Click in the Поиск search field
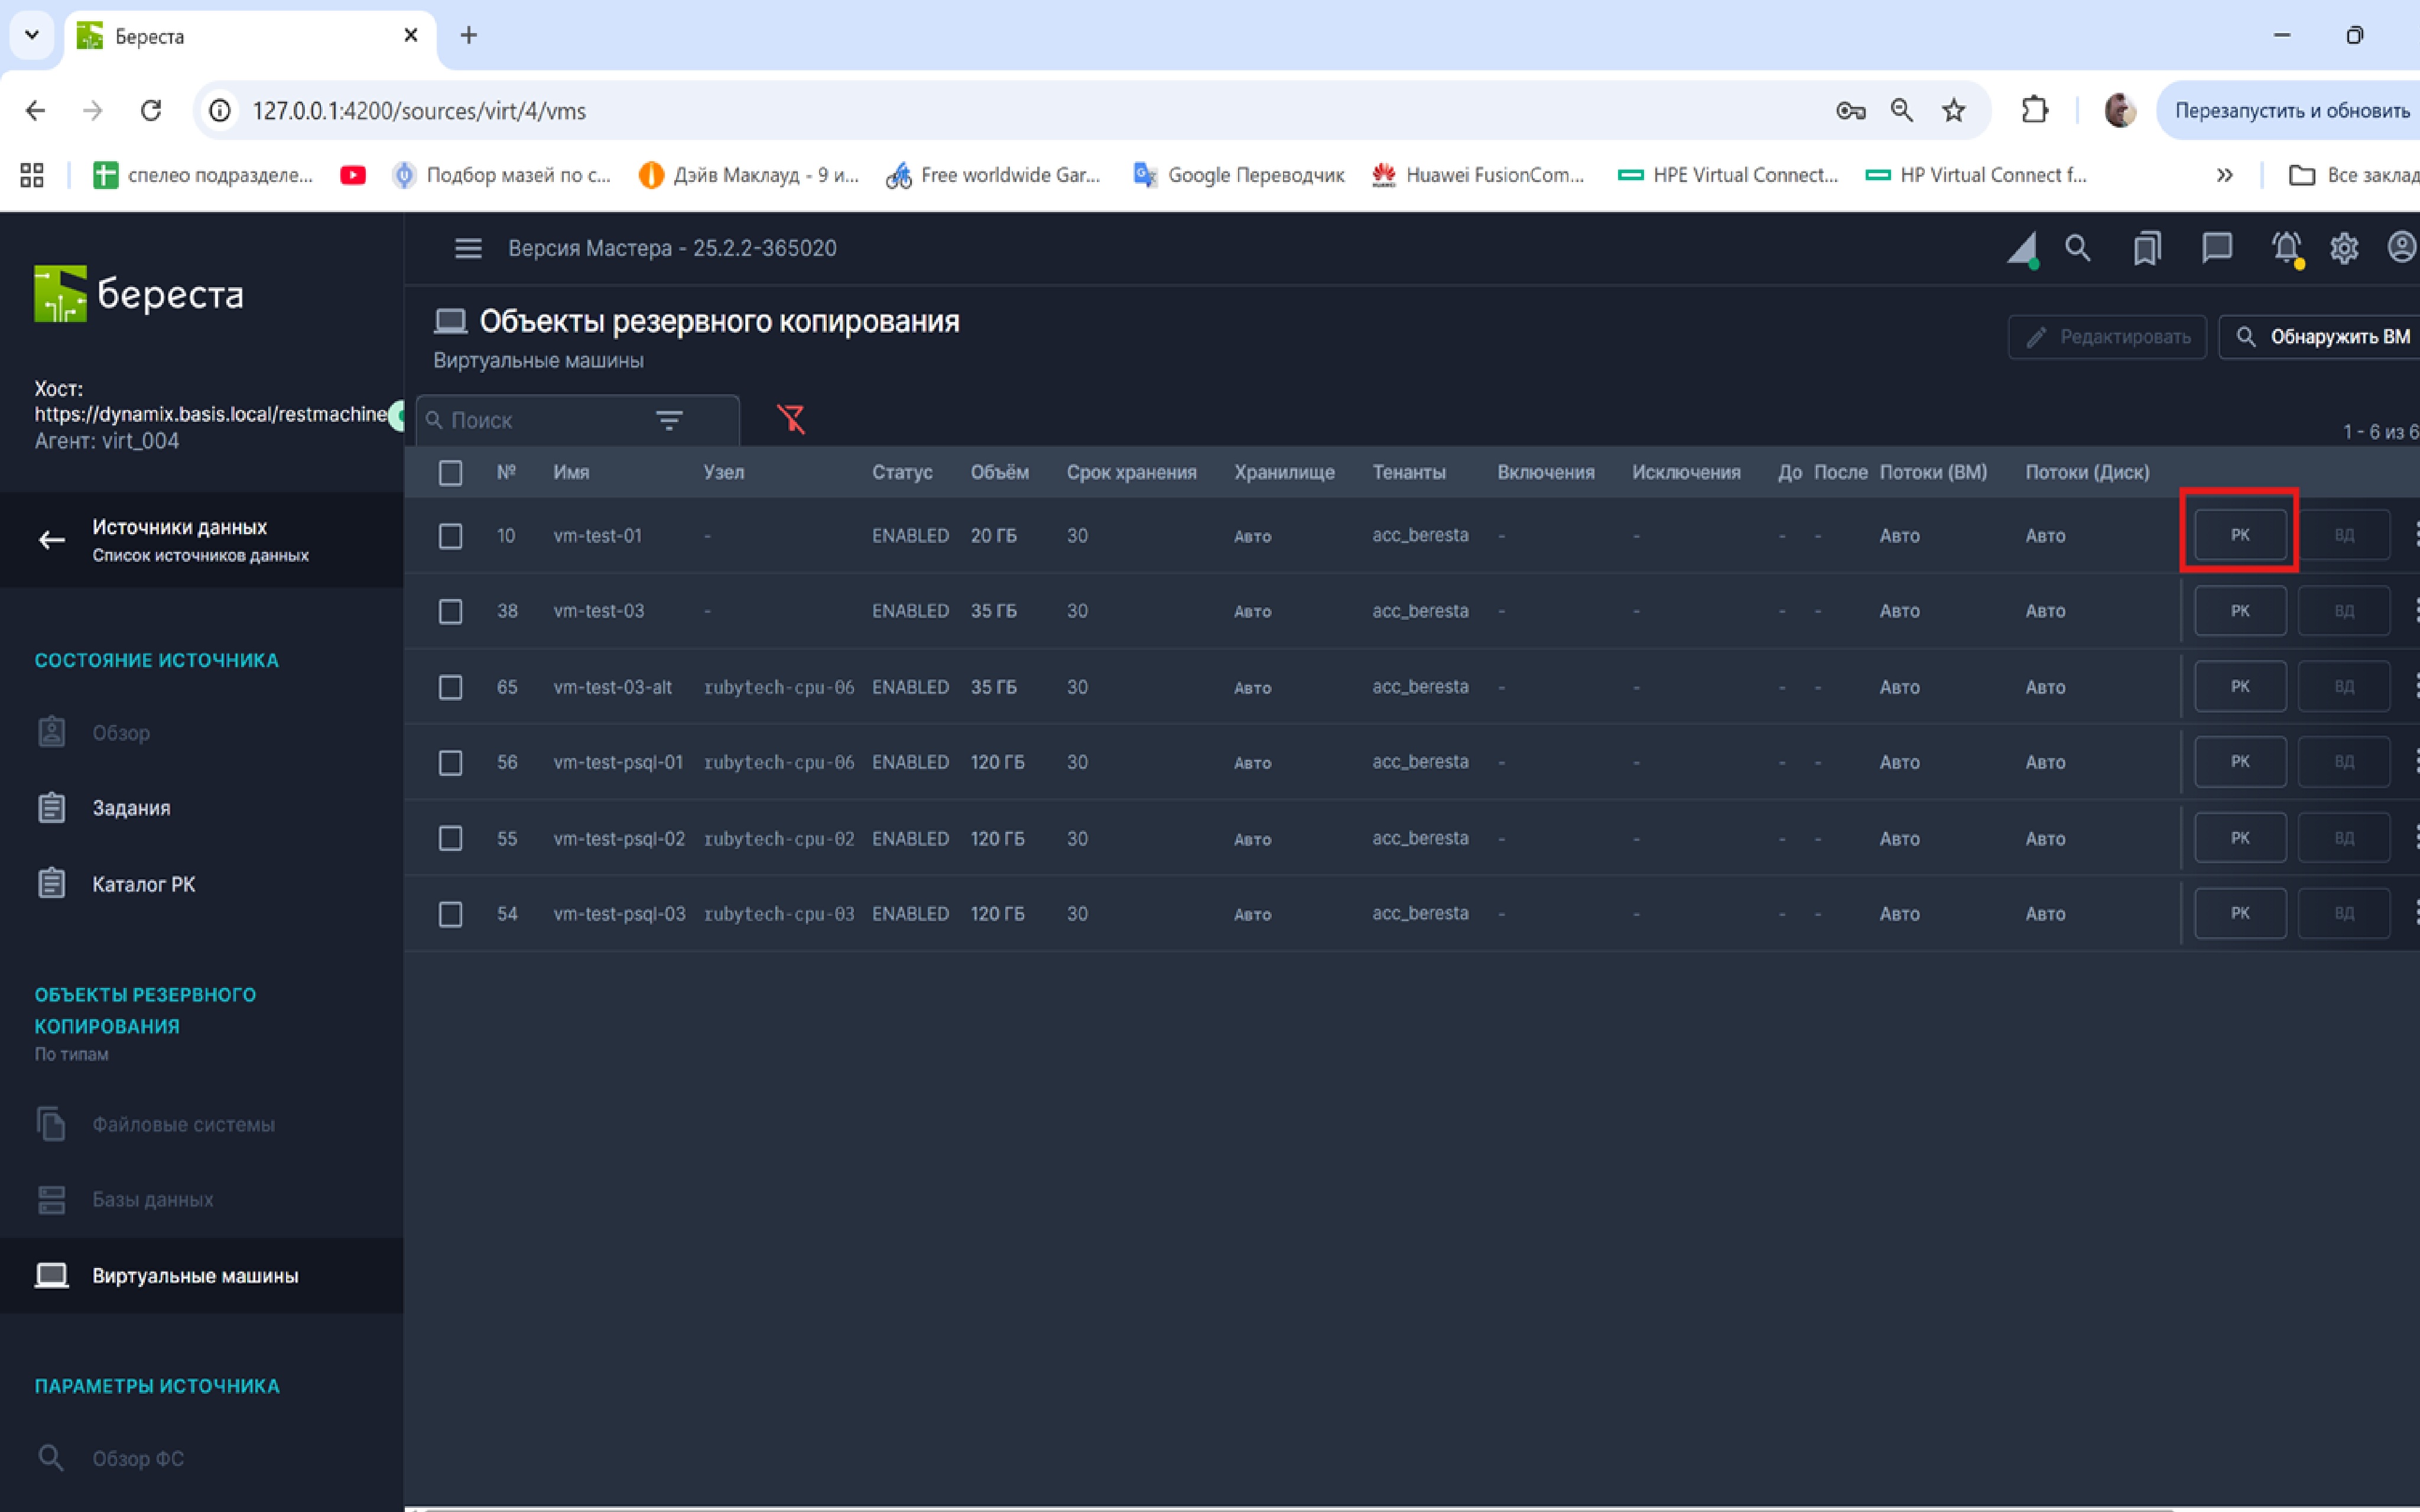 540,420
